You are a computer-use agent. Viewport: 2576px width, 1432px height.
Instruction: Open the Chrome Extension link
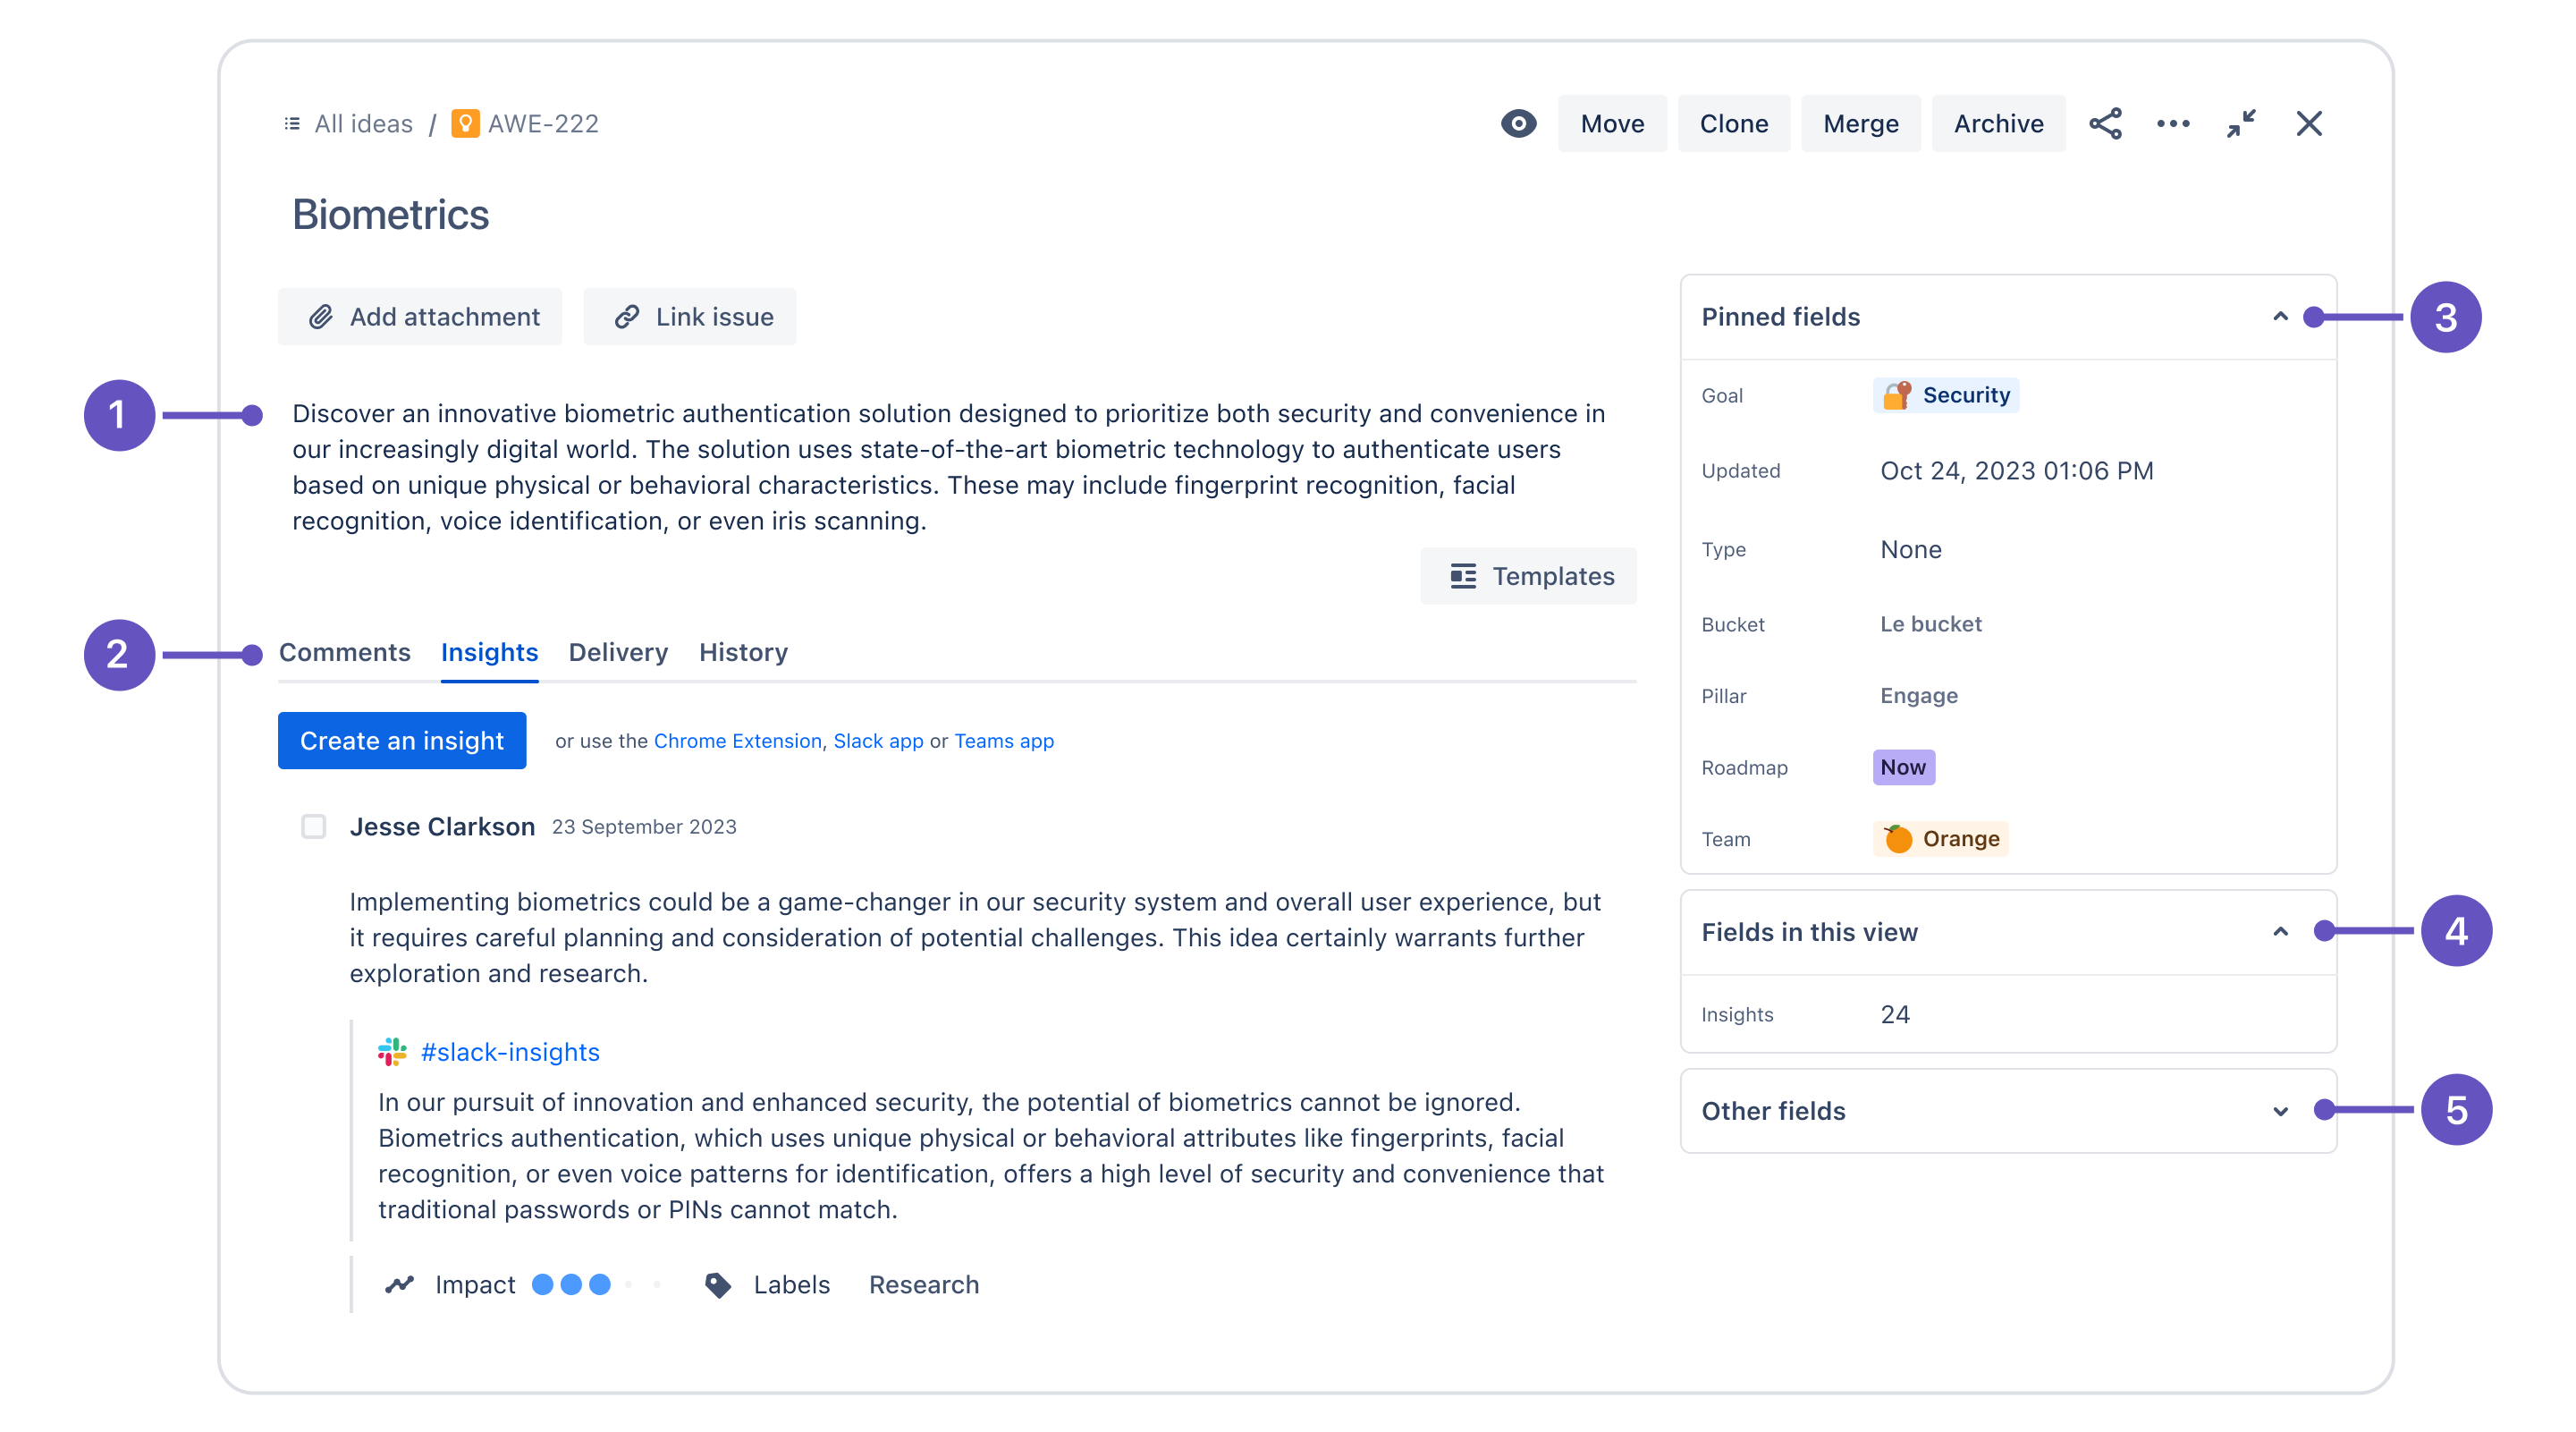[x=737, y=741]
